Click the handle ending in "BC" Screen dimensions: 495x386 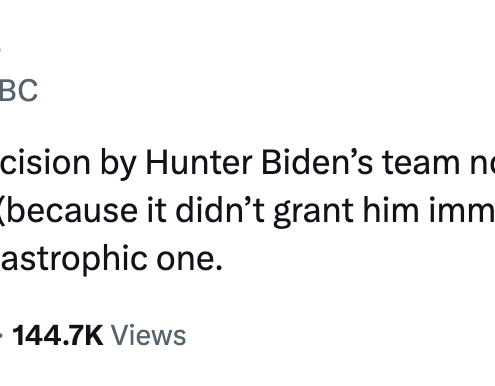[19, 90]
